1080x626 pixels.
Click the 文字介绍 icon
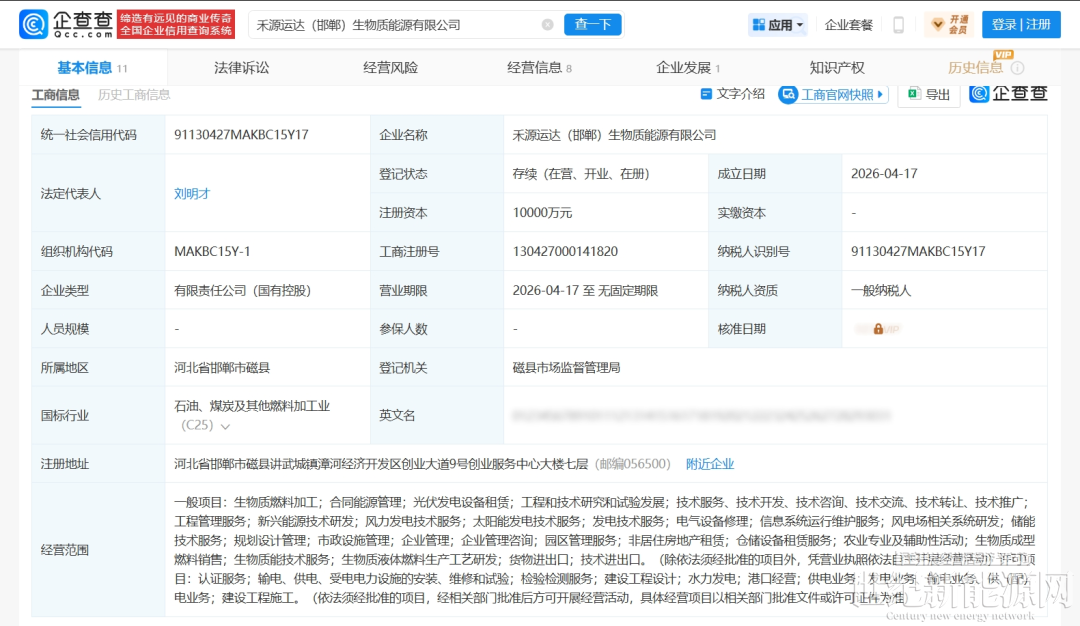click(x=706, y=94)
